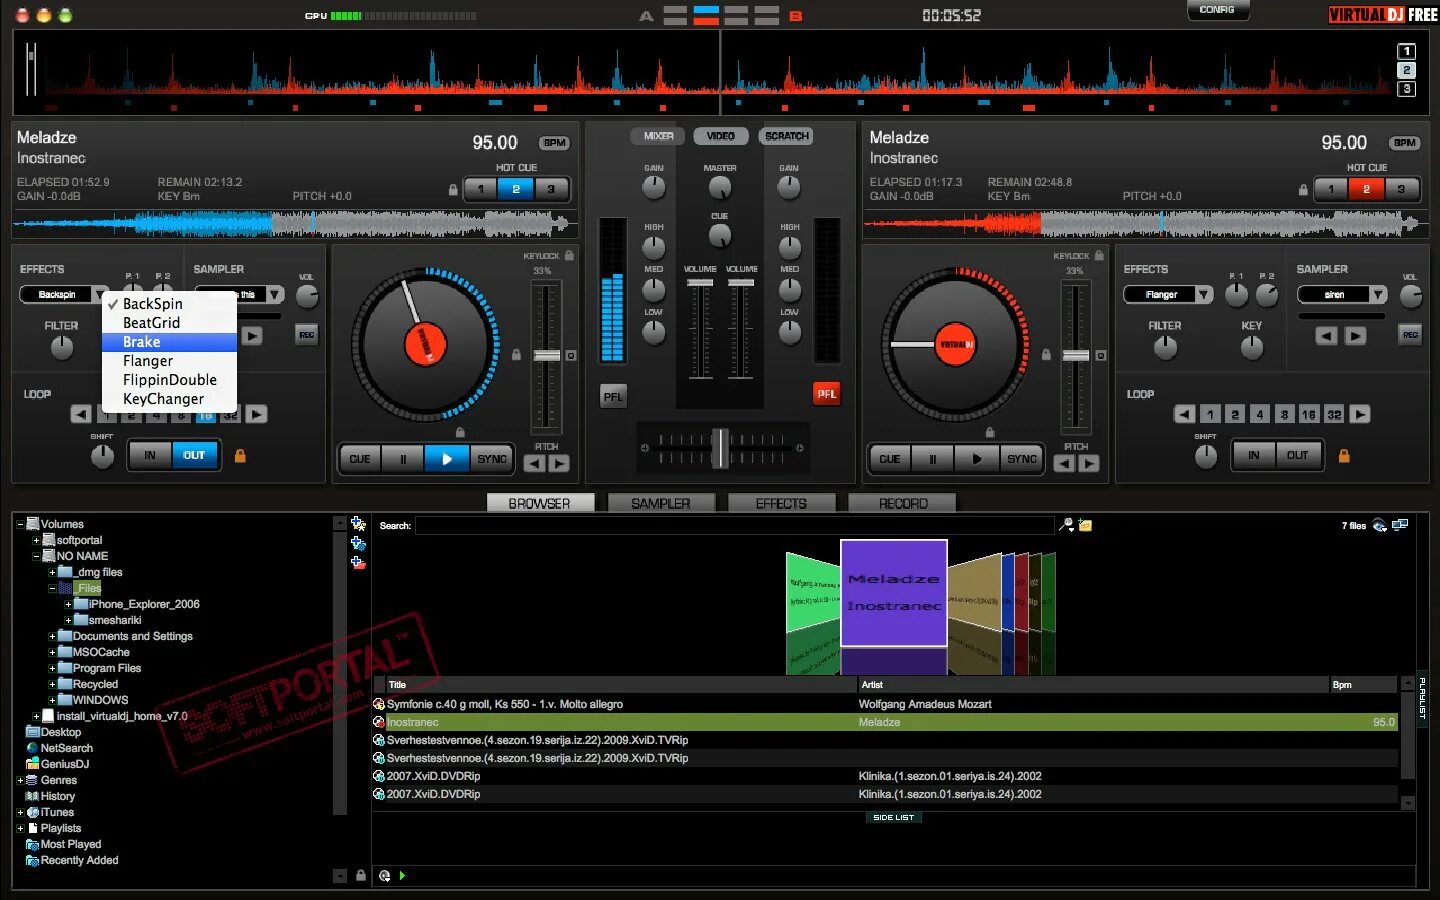Click CUE on the right deck
The image size is (1440, 900).
point(890,459)
